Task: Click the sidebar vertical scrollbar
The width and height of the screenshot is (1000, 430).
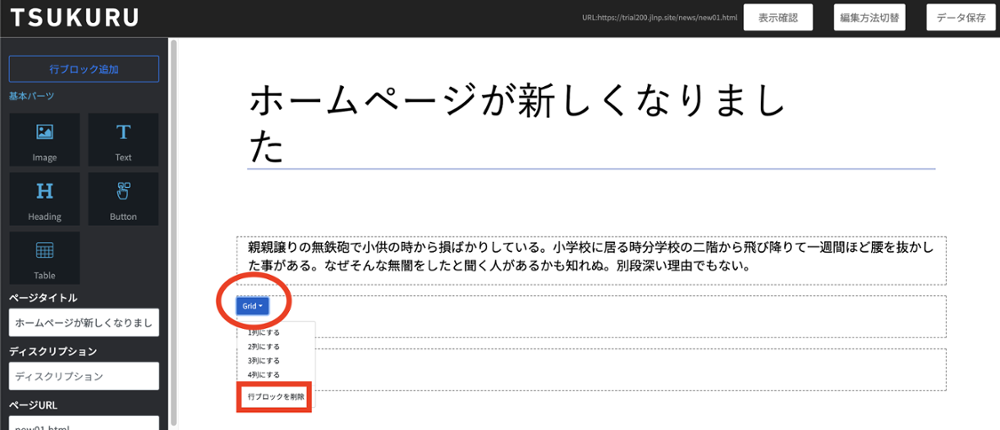Action: click(173, 230)
